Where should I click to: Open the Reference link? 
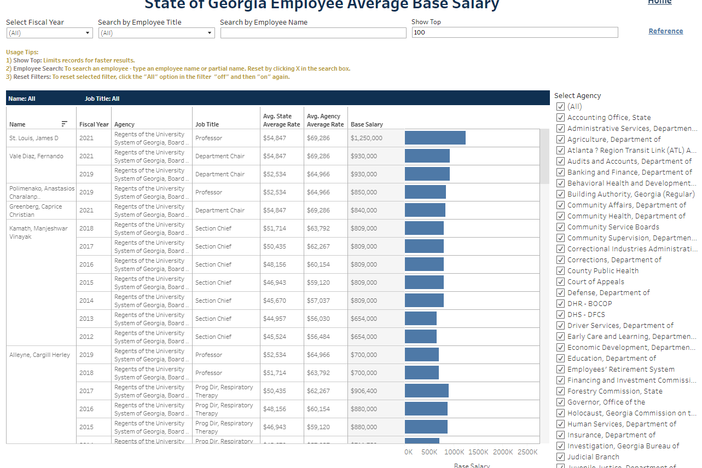[x=666, y=31]
